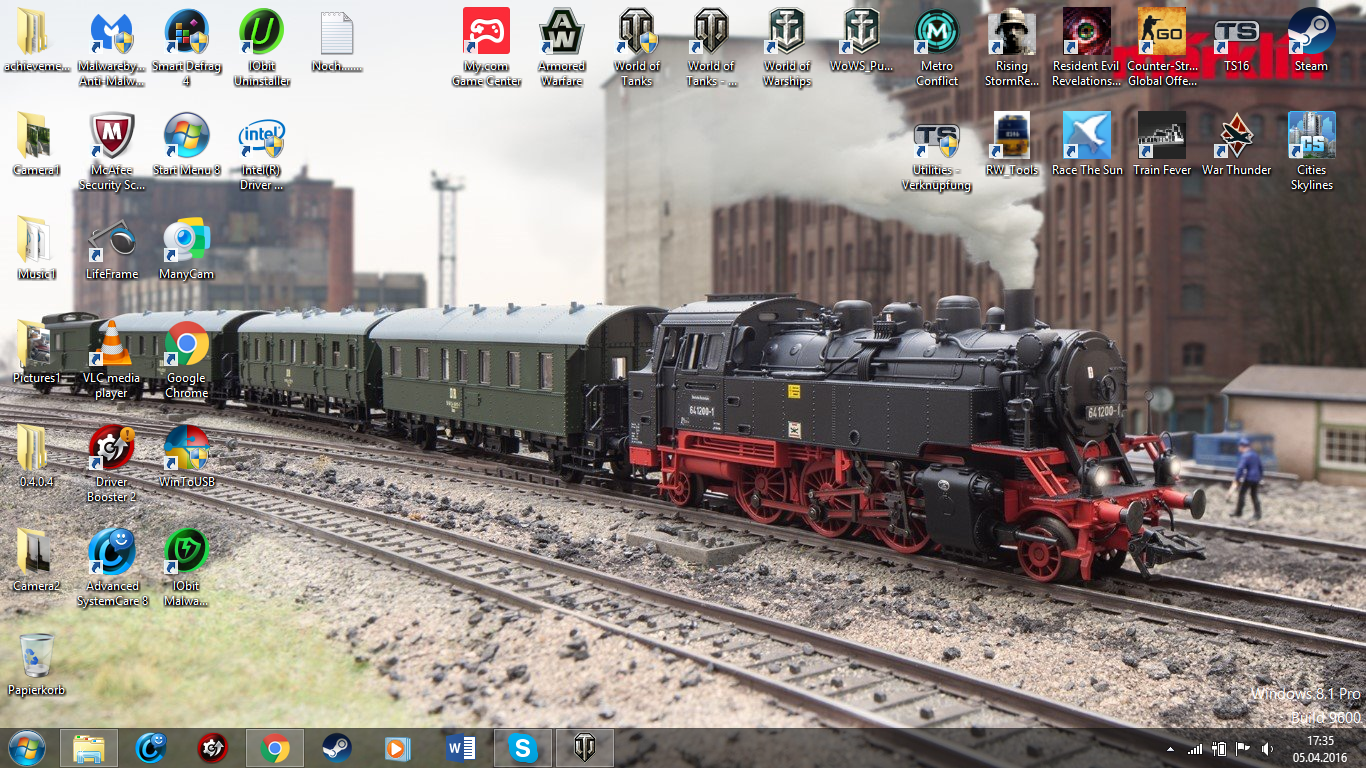Open the Papierkorb recycle bin

pyautogui.click(x=36, y=656)
